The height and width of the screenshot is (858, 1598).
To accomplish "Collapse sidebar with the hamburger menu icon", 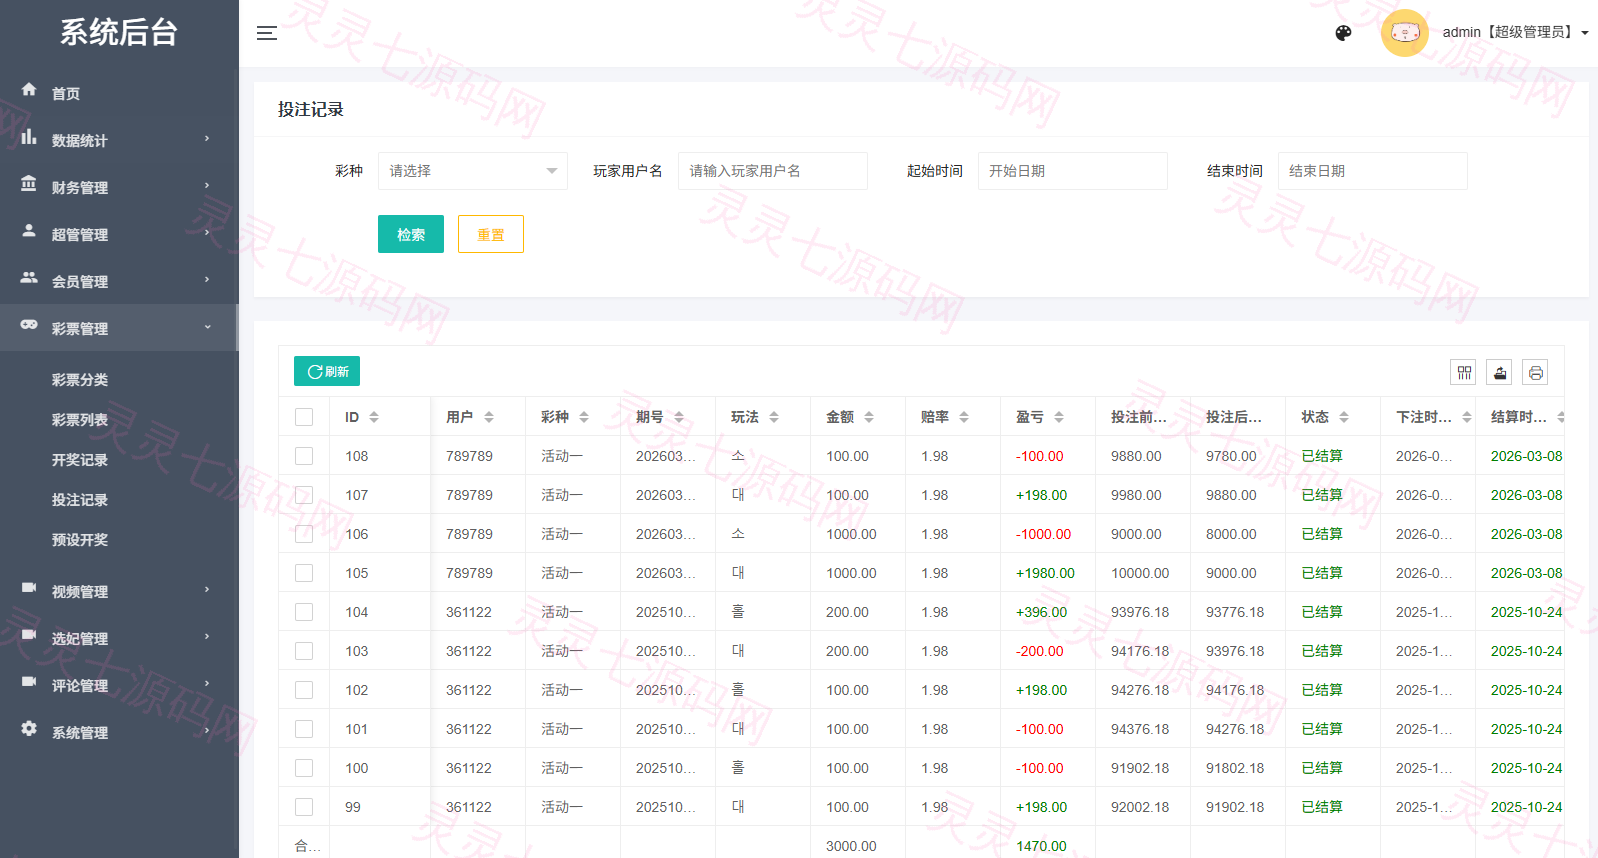I will [267, 33].
